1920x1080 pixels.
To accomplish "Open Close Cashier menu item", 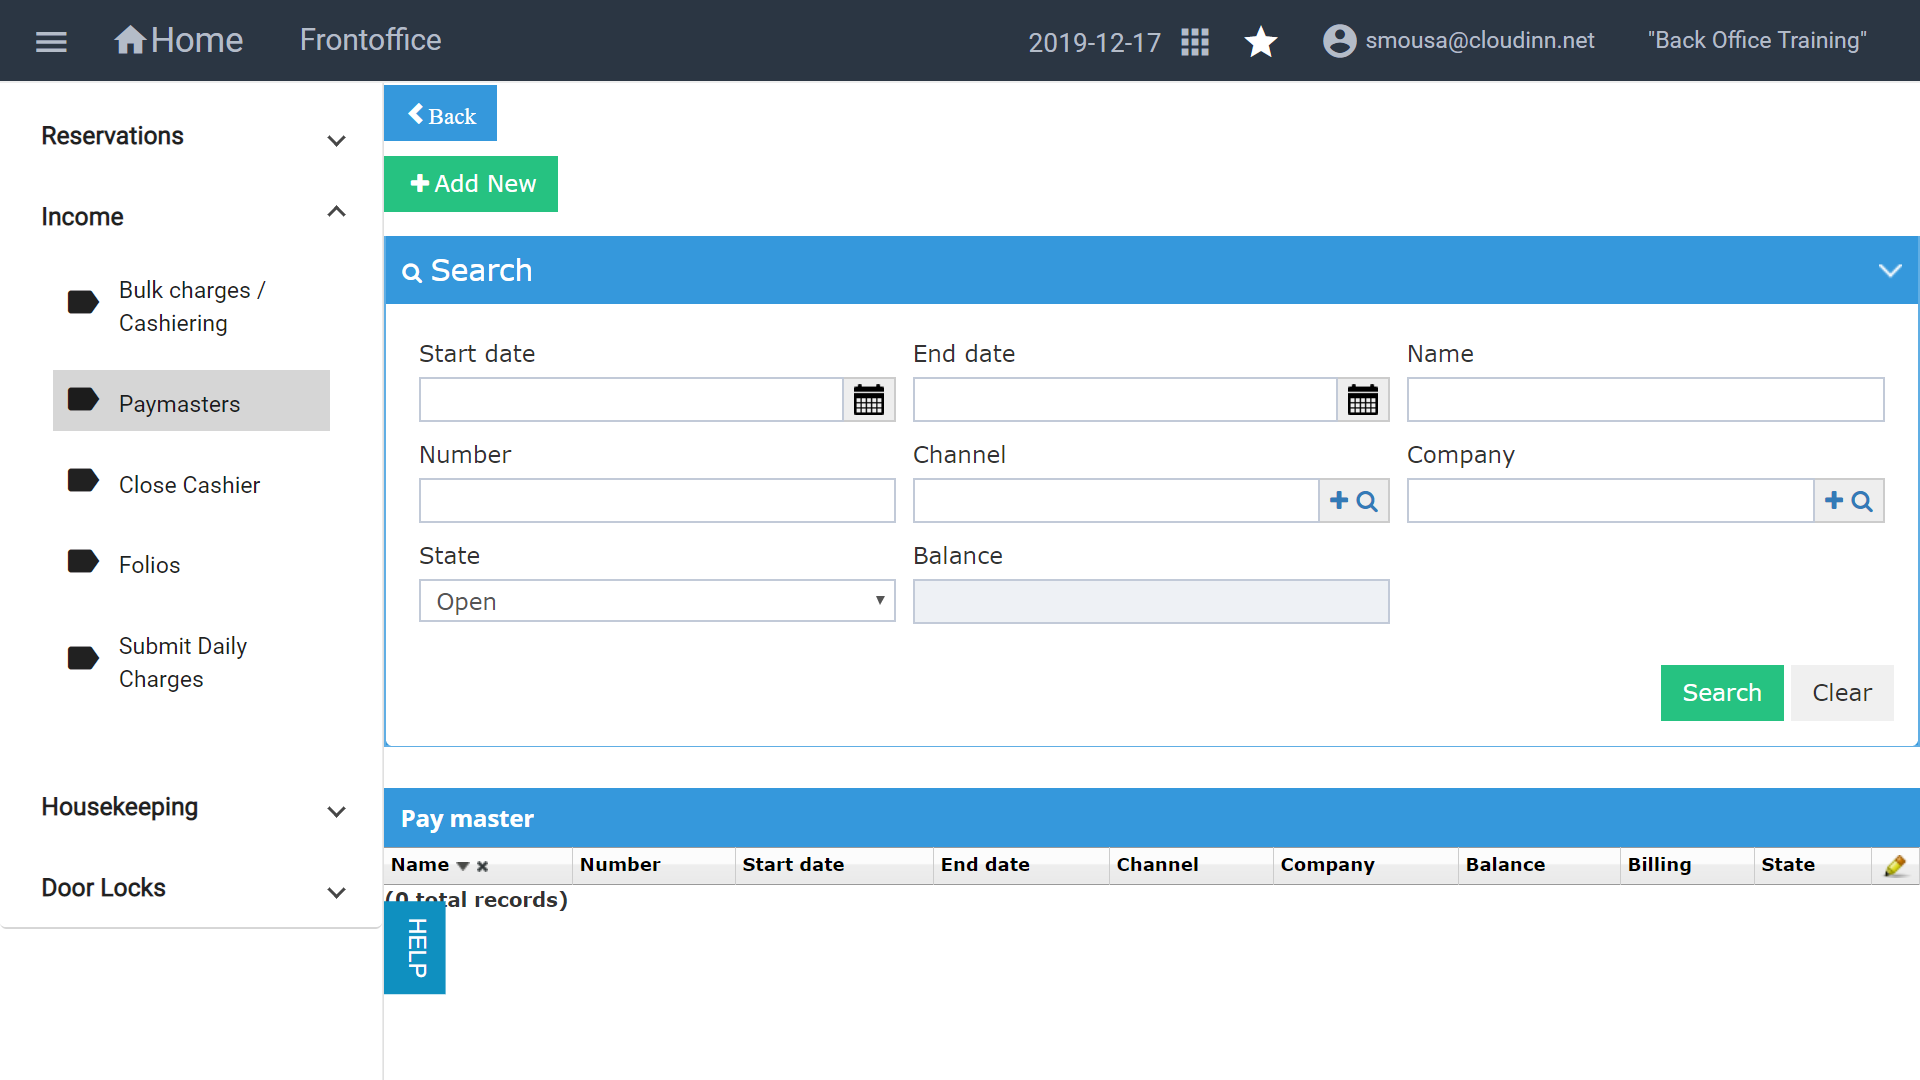I will click(191, 485).
